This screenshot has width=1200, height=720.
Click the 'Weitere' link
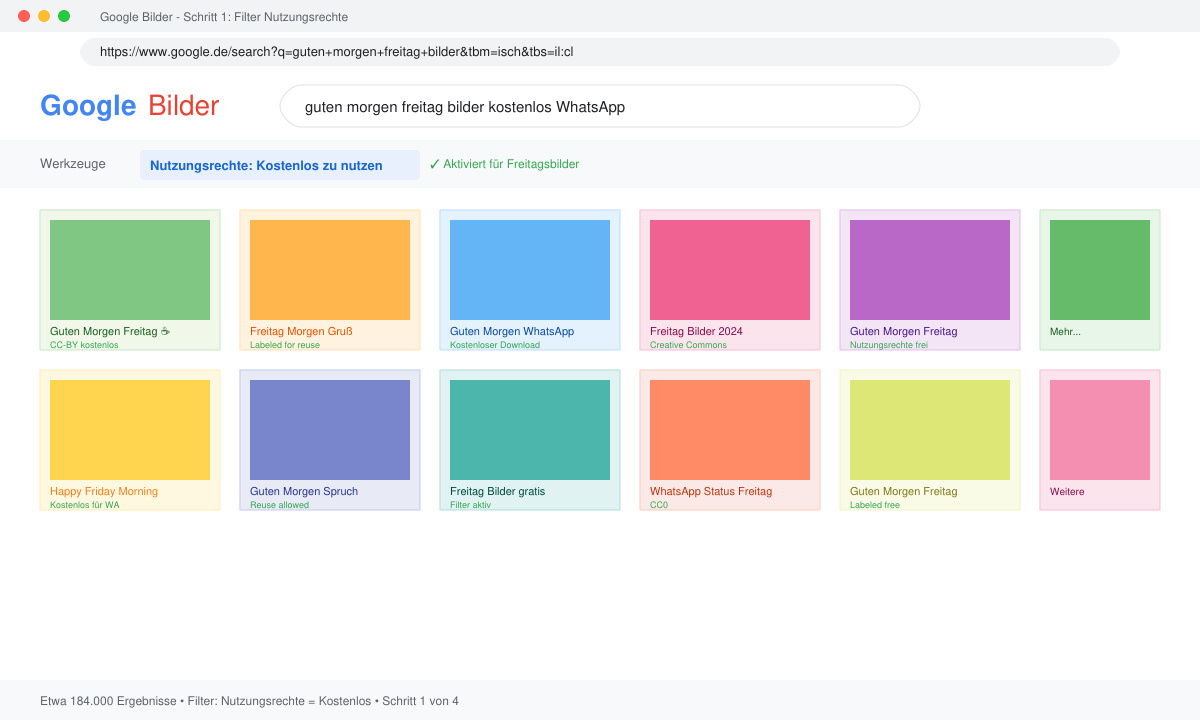tap(1067, 491)
